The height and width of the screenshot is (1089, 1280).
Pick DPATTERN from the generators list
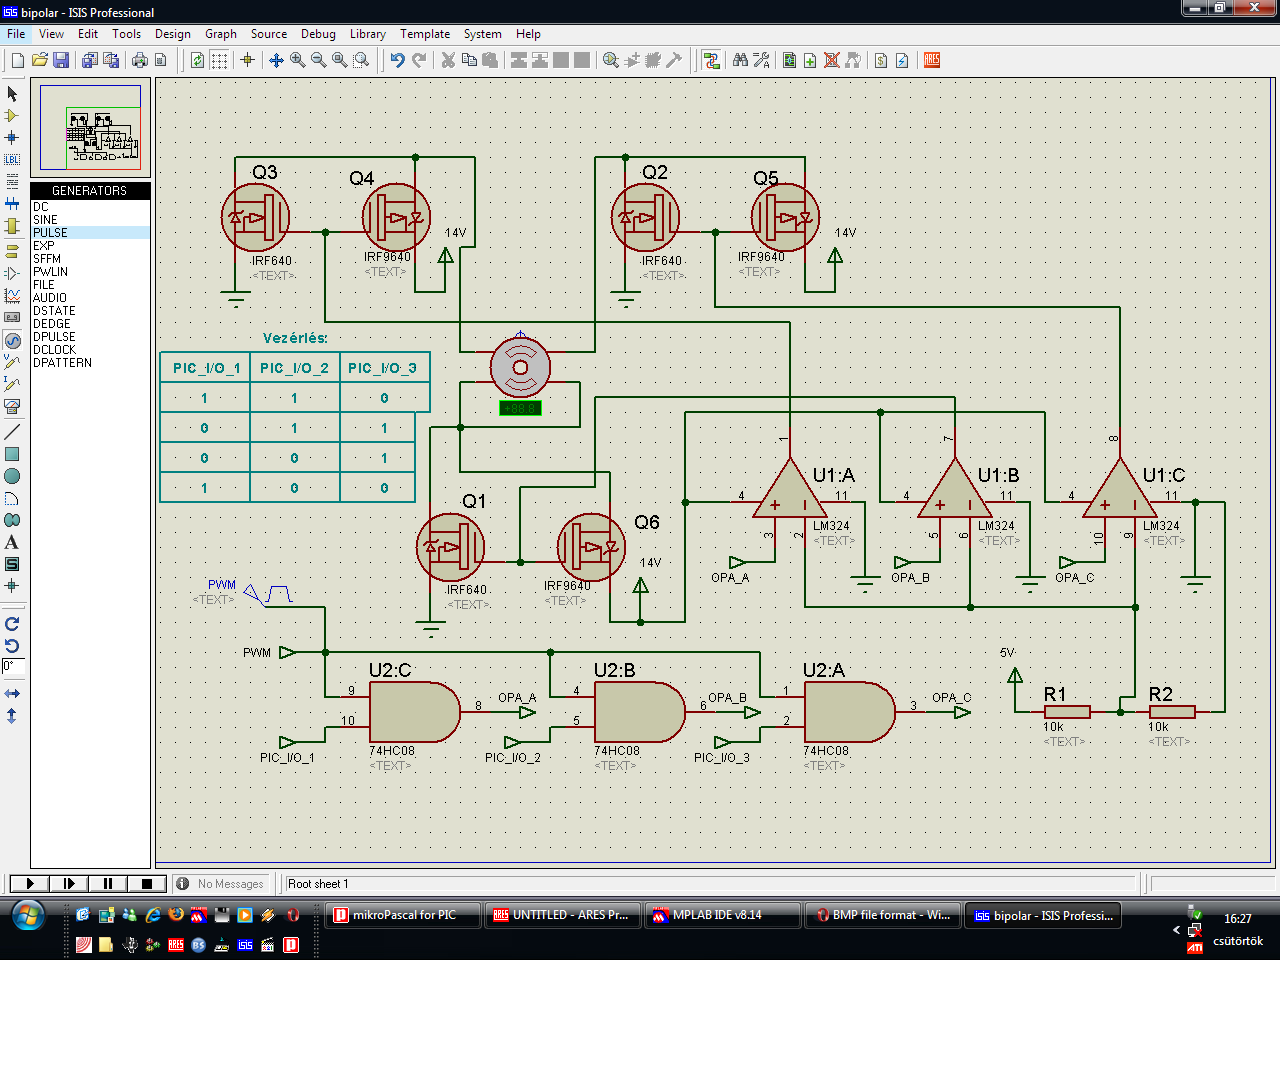62,362
